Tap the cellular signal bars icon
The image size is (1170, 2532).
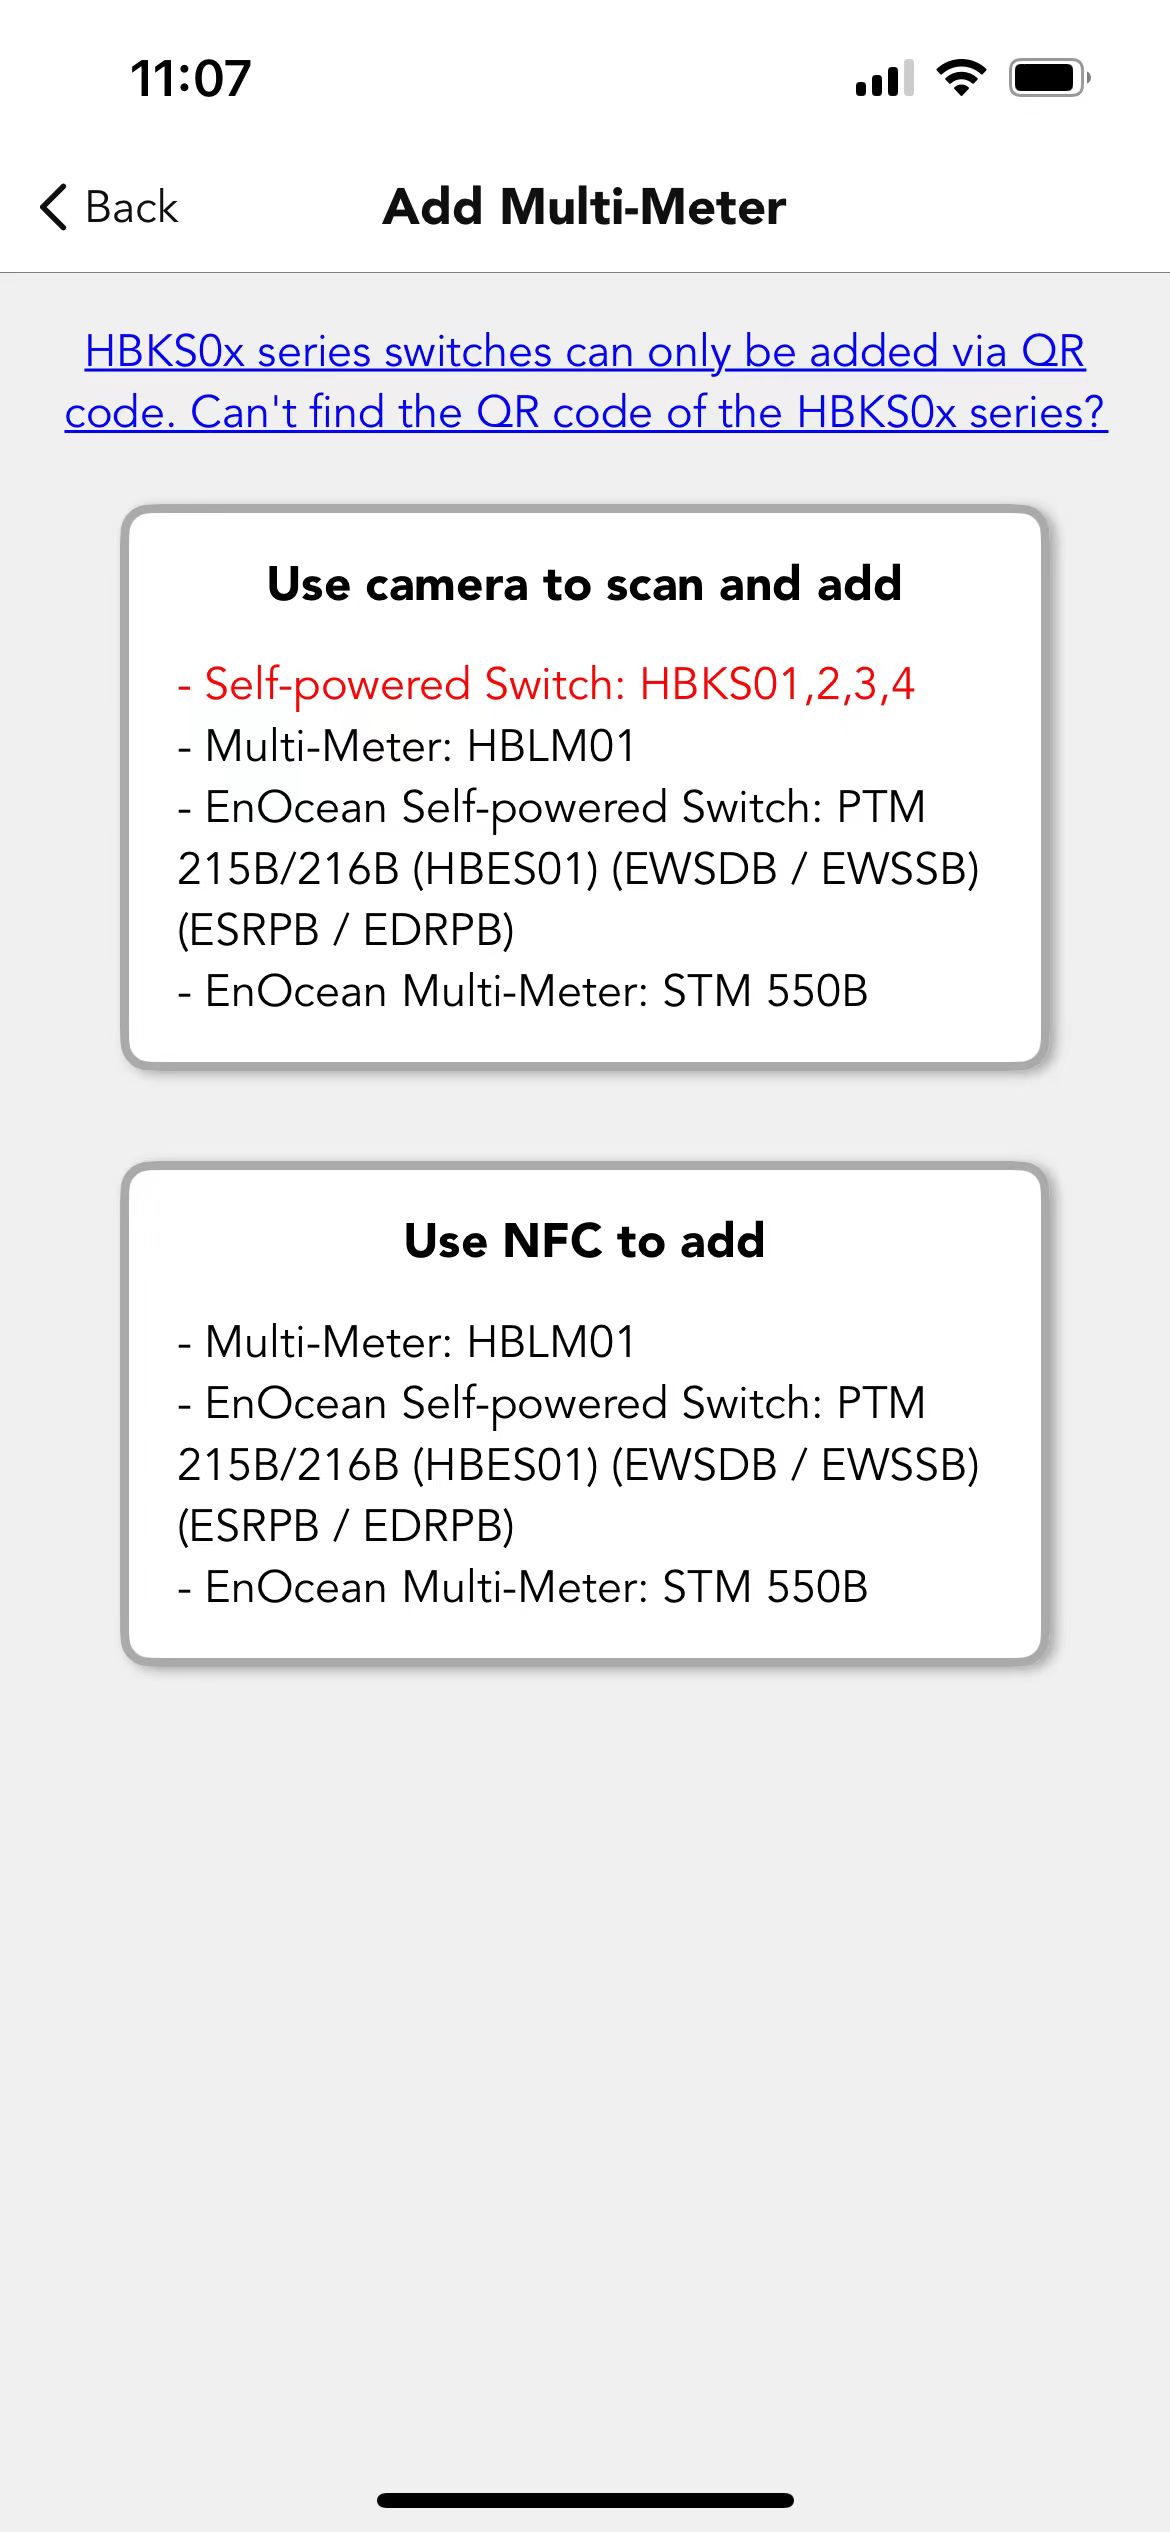(x=885, y=78)
